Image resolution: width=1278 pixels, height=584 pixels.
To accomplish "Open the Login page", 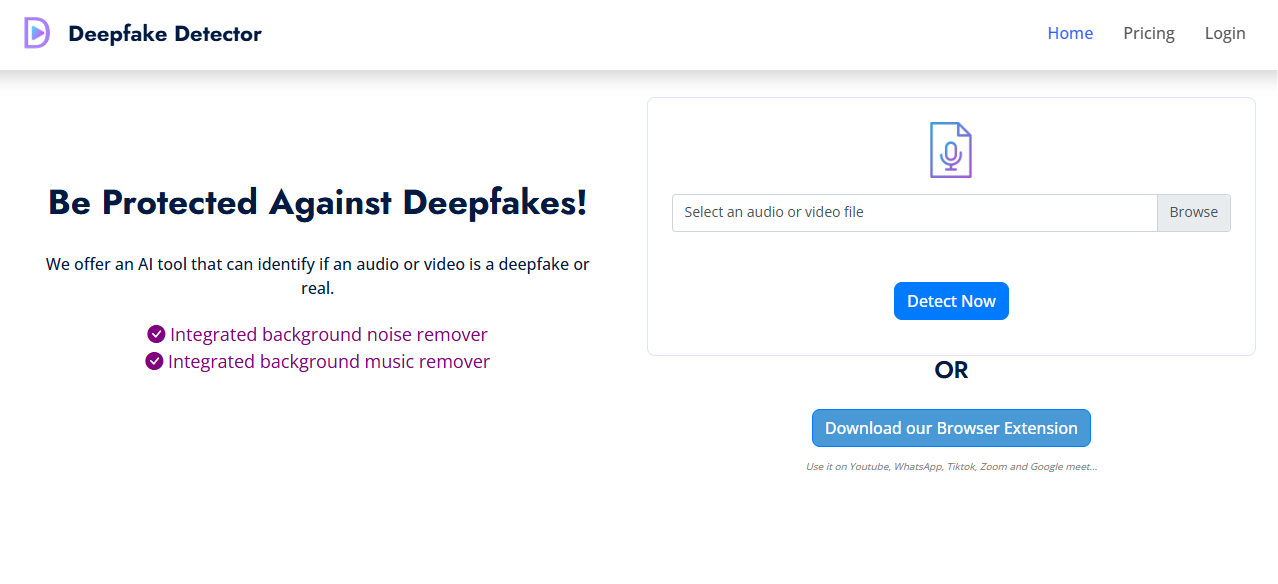I will pyautogui.click(x=1224, y=33).
